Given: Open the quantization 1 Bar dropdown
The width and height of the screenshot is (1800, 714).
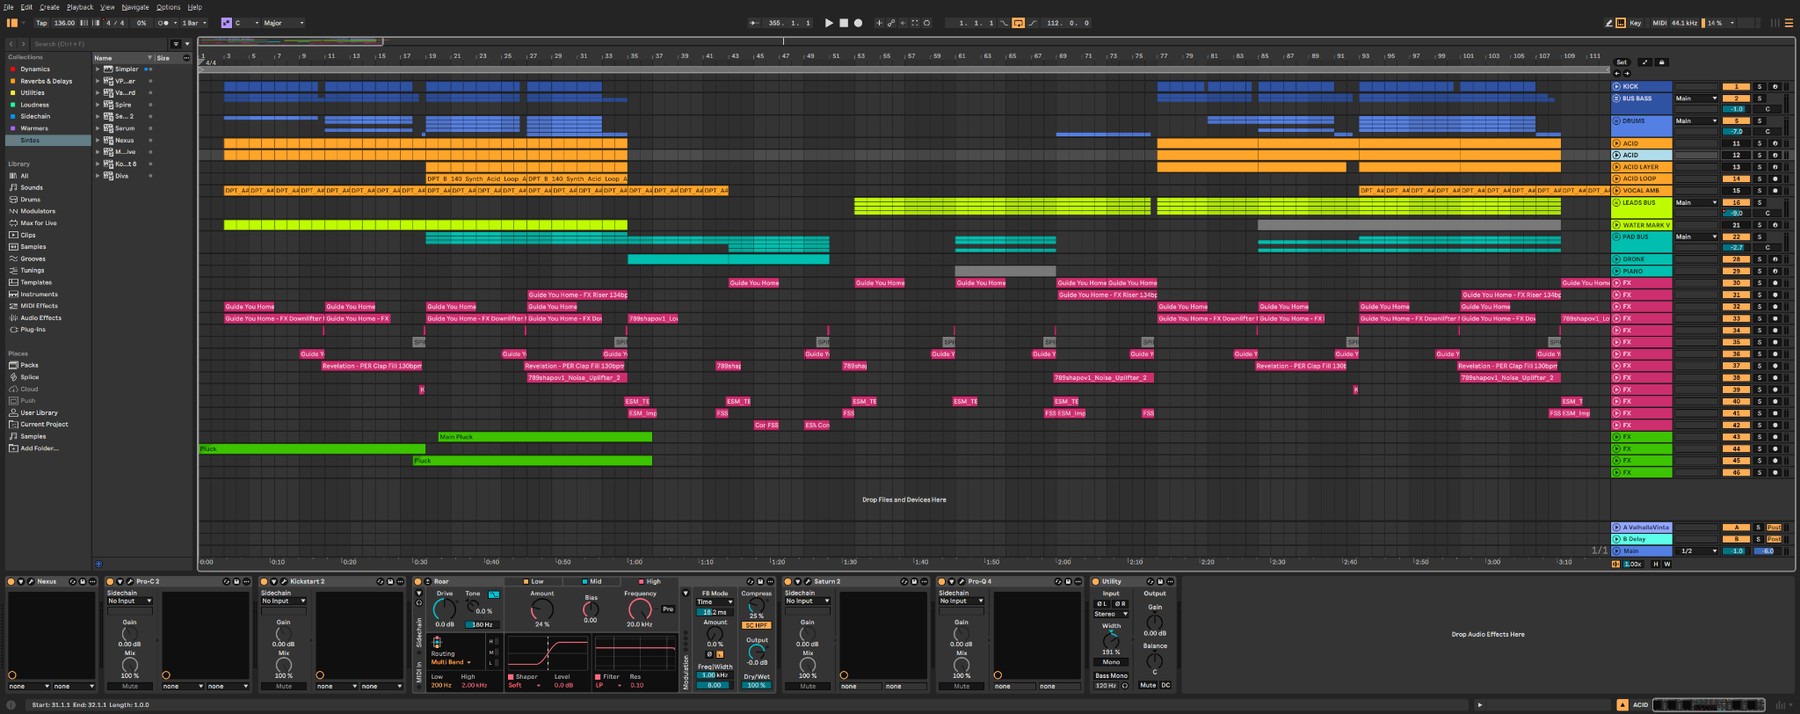Looking at the screenshot, I should 194,23.
